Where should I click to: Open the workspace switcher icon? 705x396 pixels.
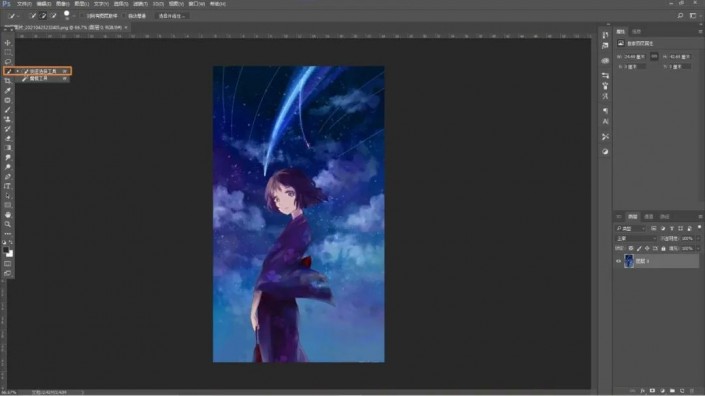coord(693,16)
